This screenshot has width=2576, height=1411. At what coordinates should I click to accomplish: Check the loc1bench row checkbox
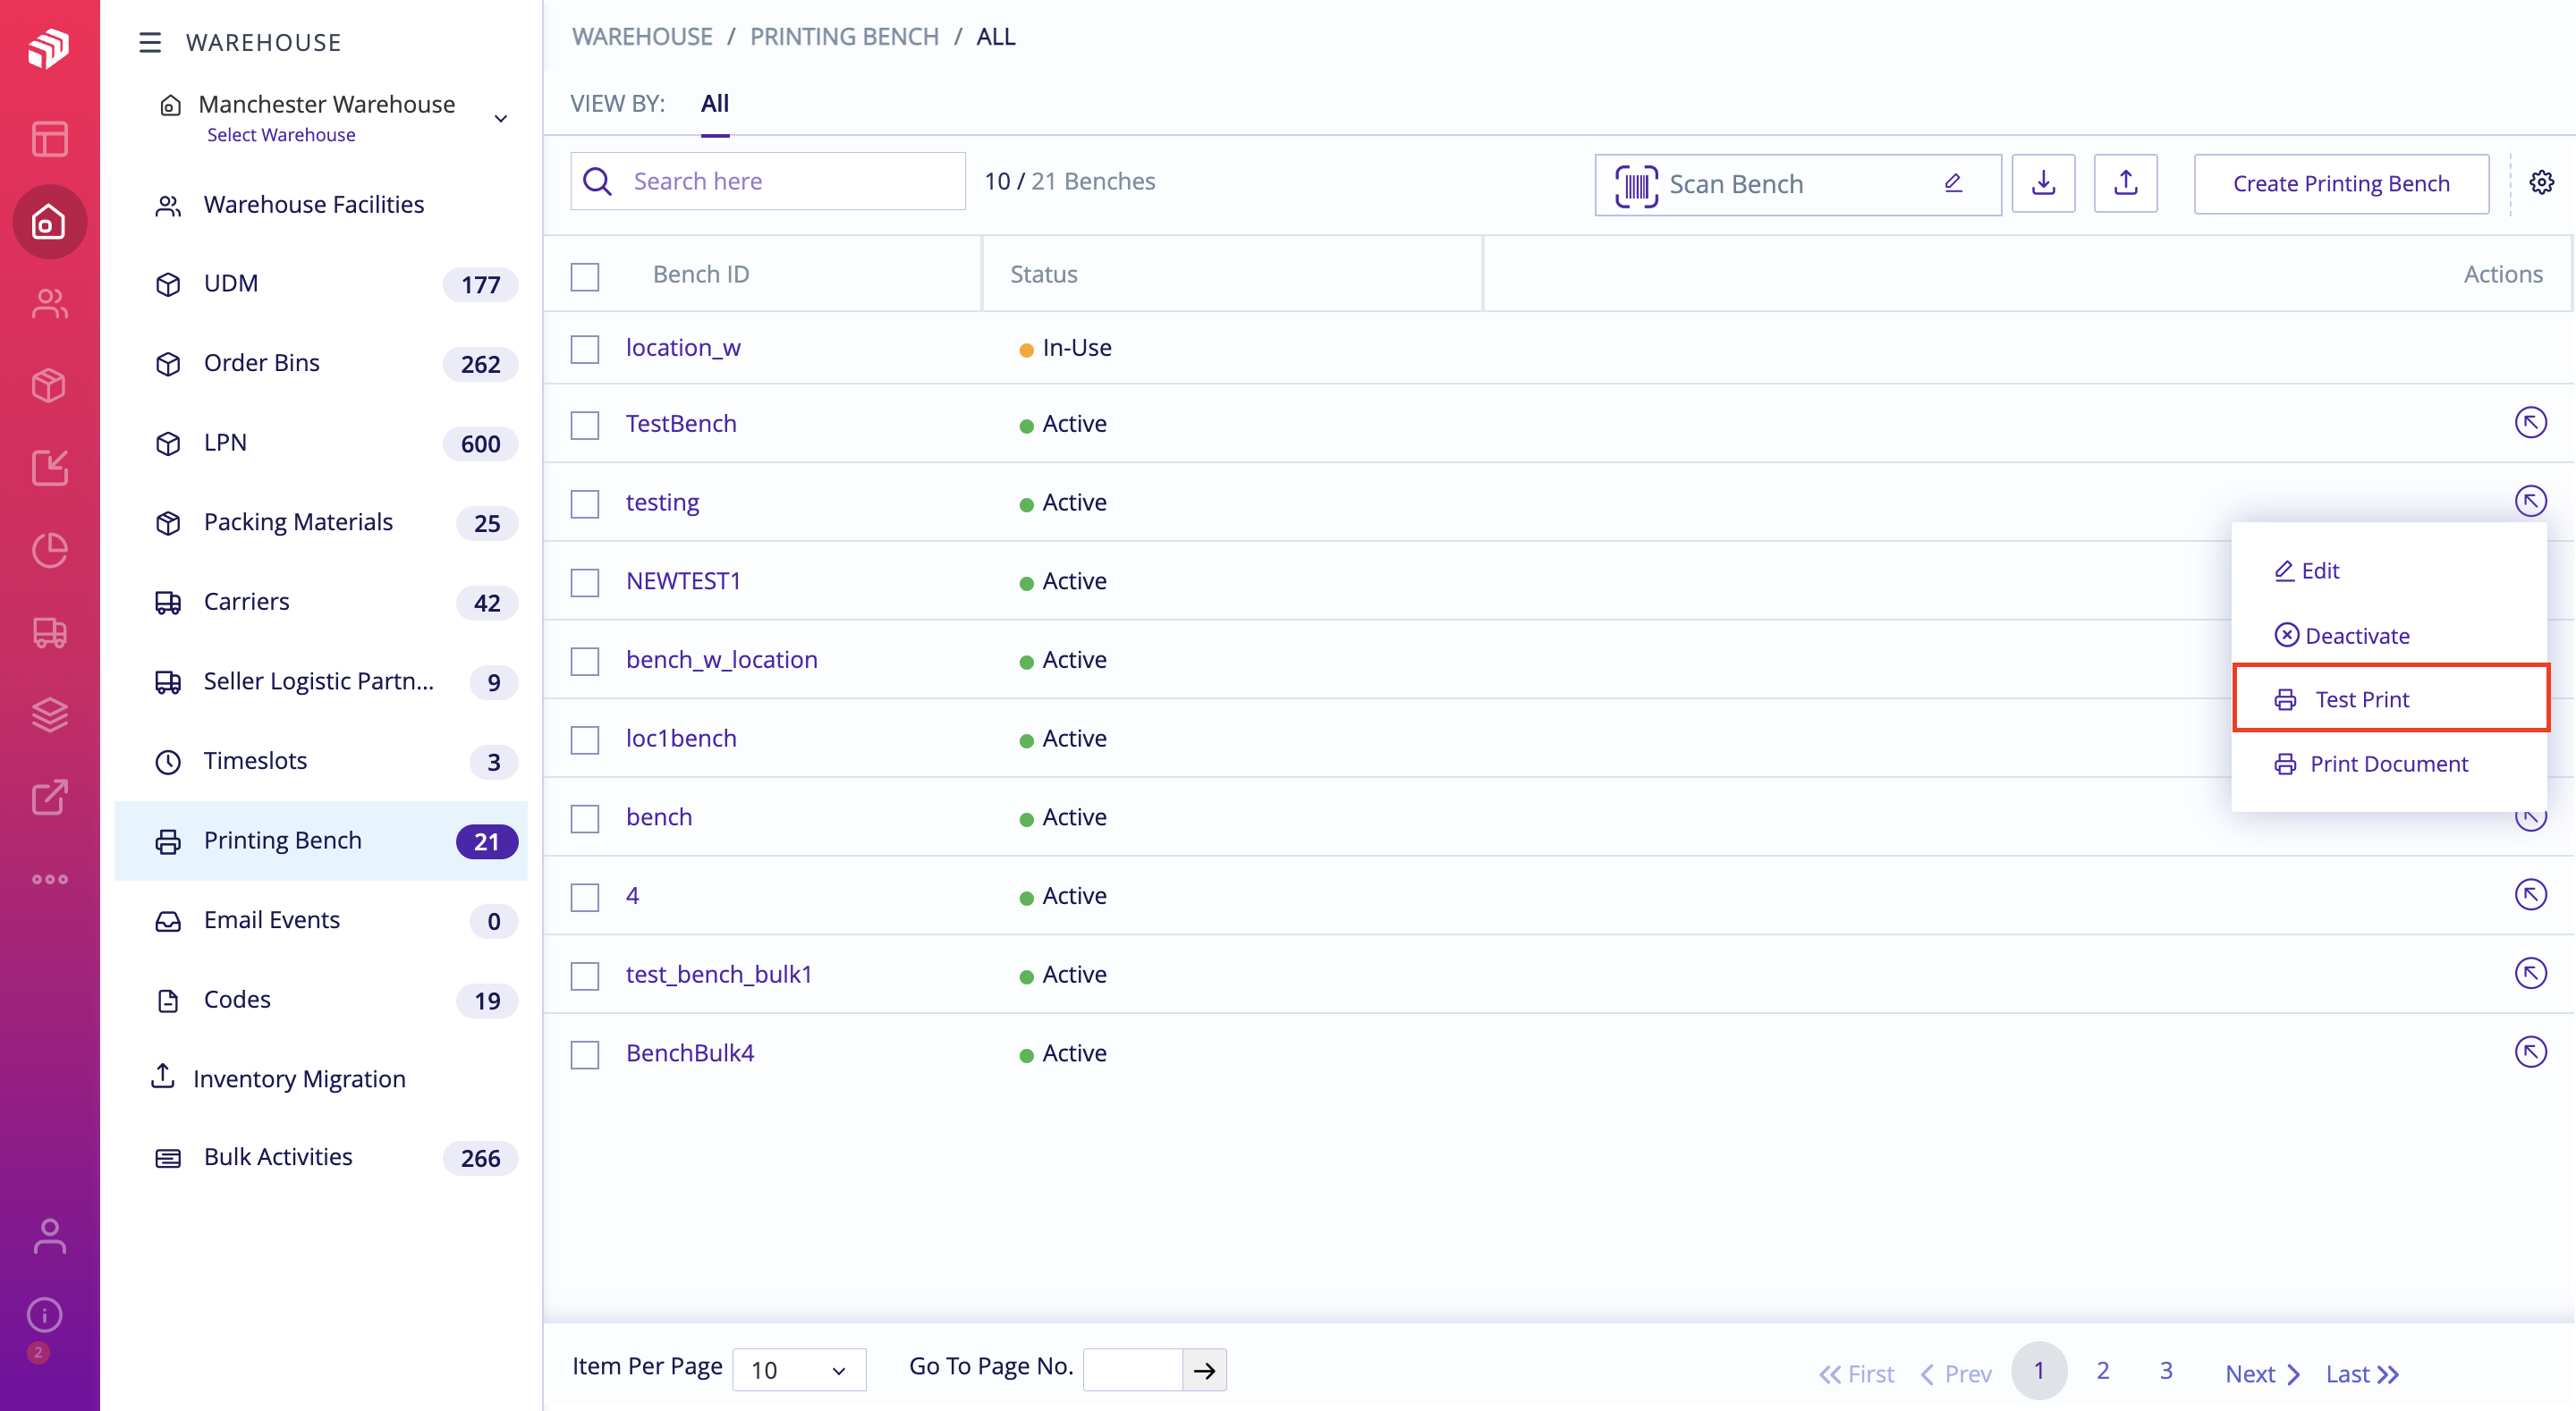click(585, 740)
